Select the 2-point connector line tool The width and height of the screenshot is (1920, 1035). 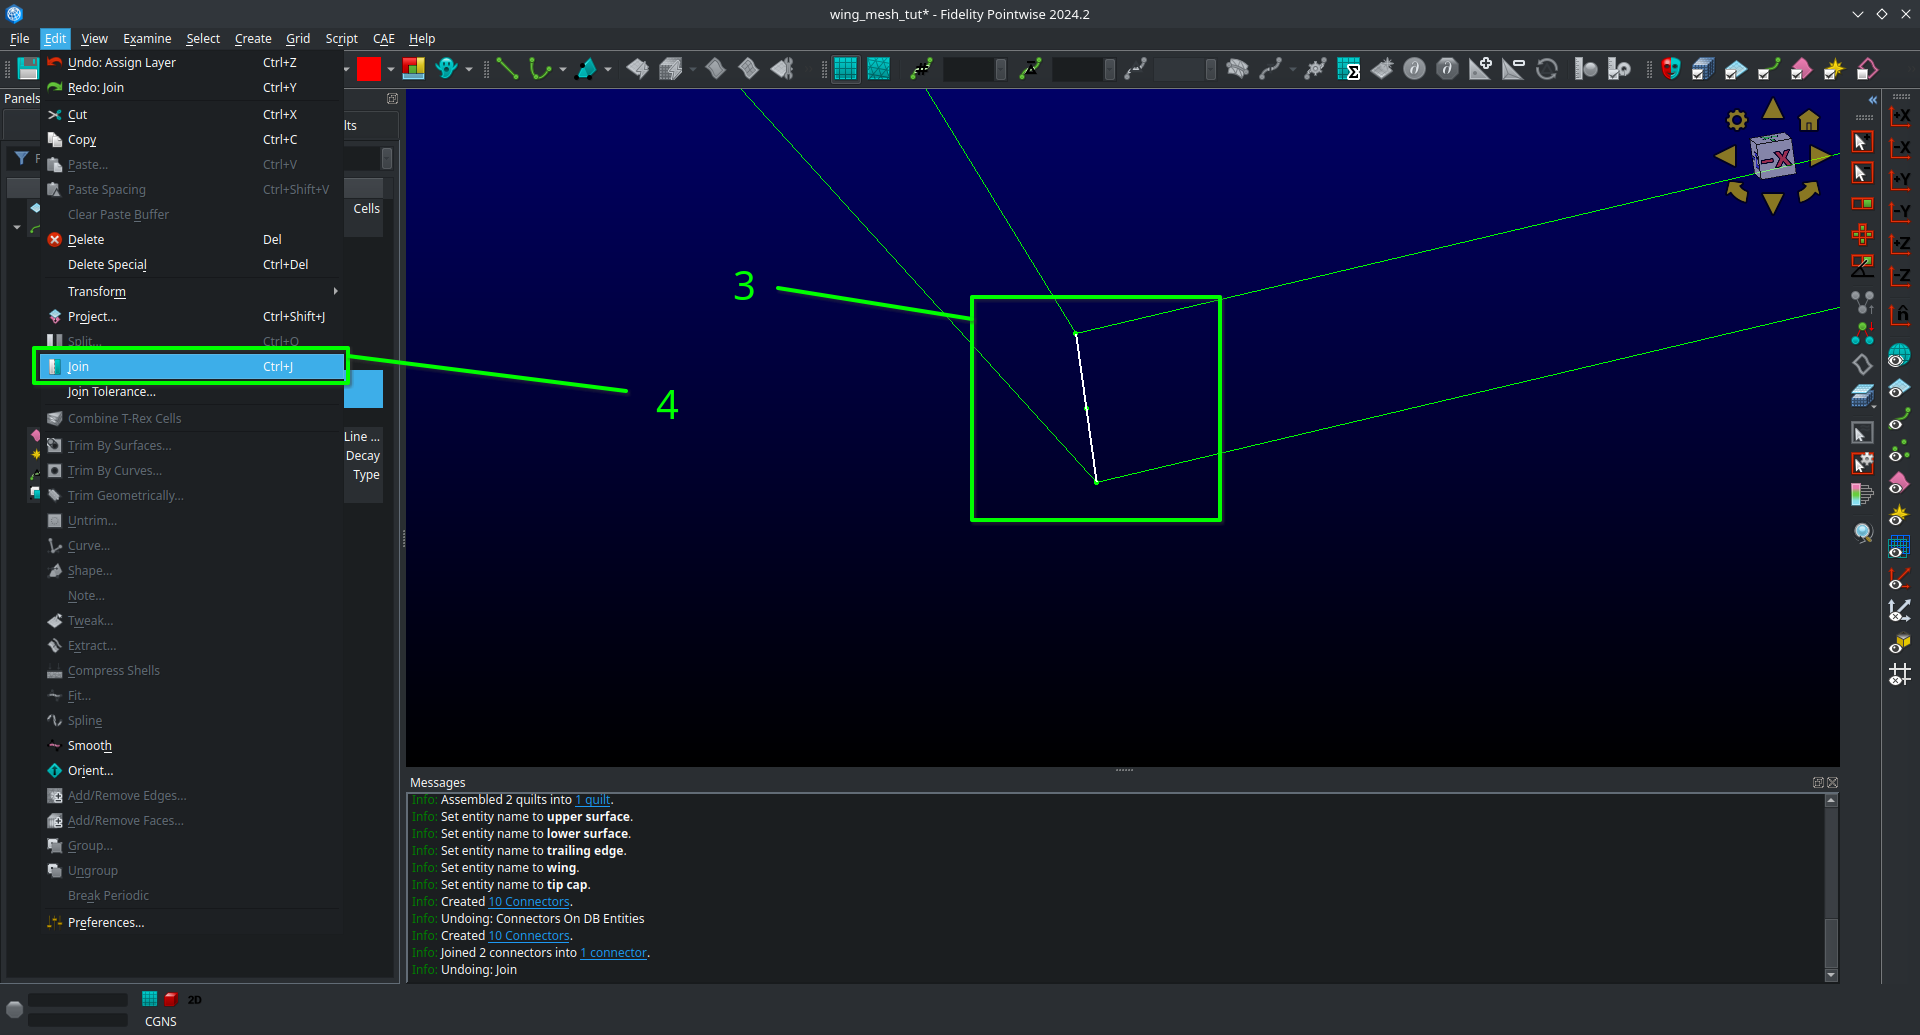pyautogui.click(x=507, y=68)
